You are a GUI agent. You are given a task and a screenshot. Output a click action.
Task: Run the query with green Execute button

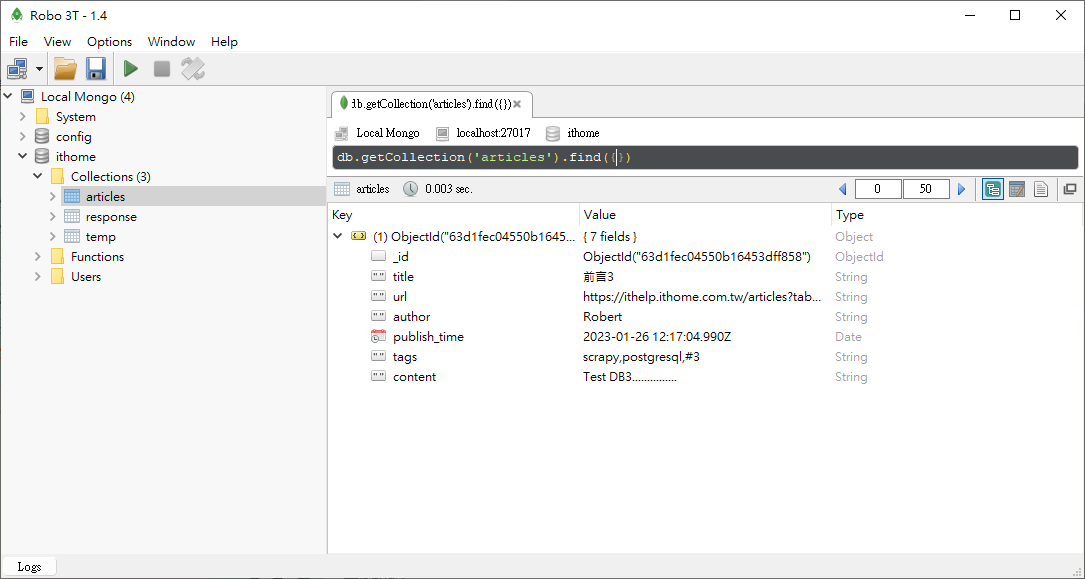click(131, 69)
